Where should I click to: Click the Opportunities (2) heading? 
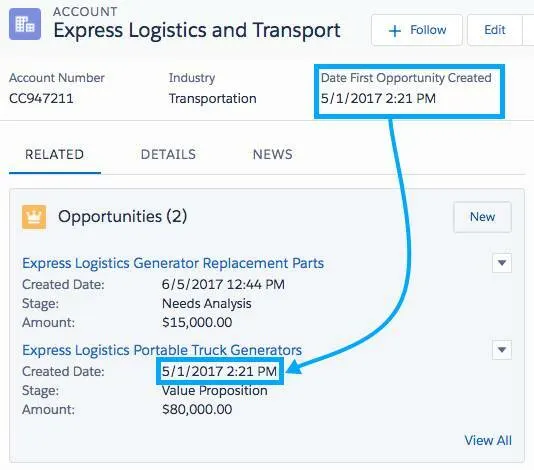pyautogui.click(x=123, y=217)
